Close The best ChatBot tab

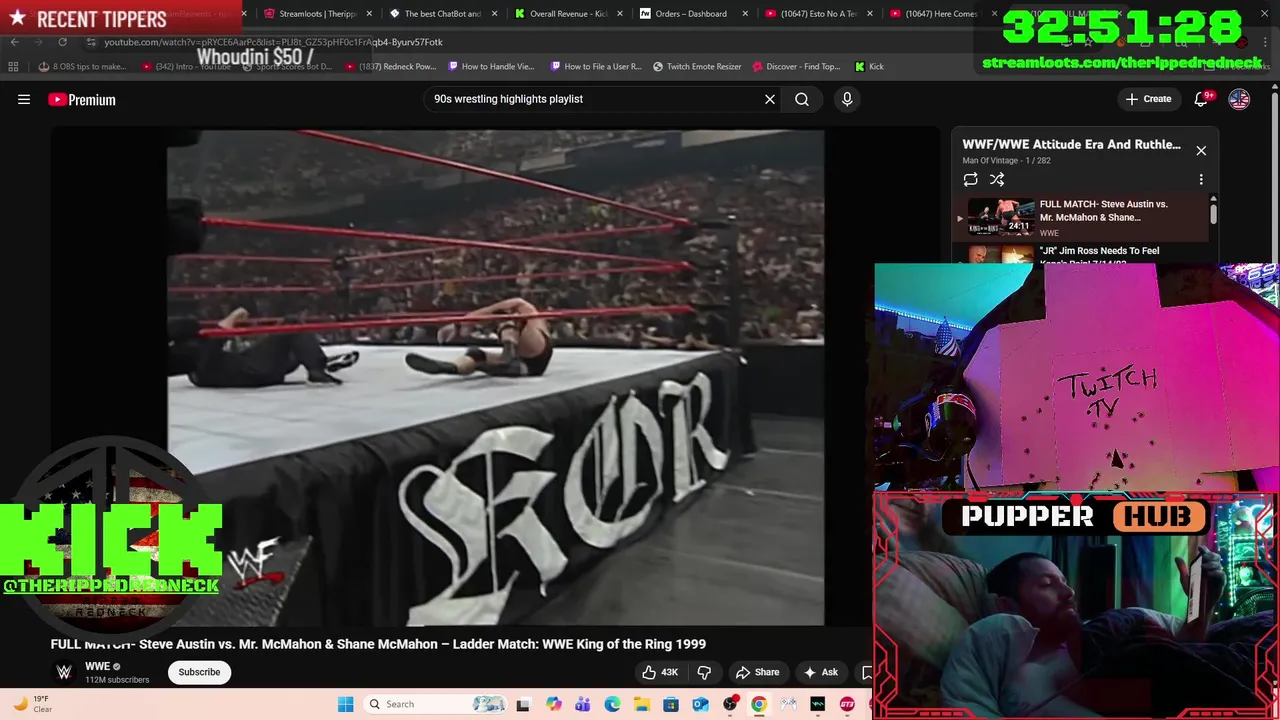[494, 14]
